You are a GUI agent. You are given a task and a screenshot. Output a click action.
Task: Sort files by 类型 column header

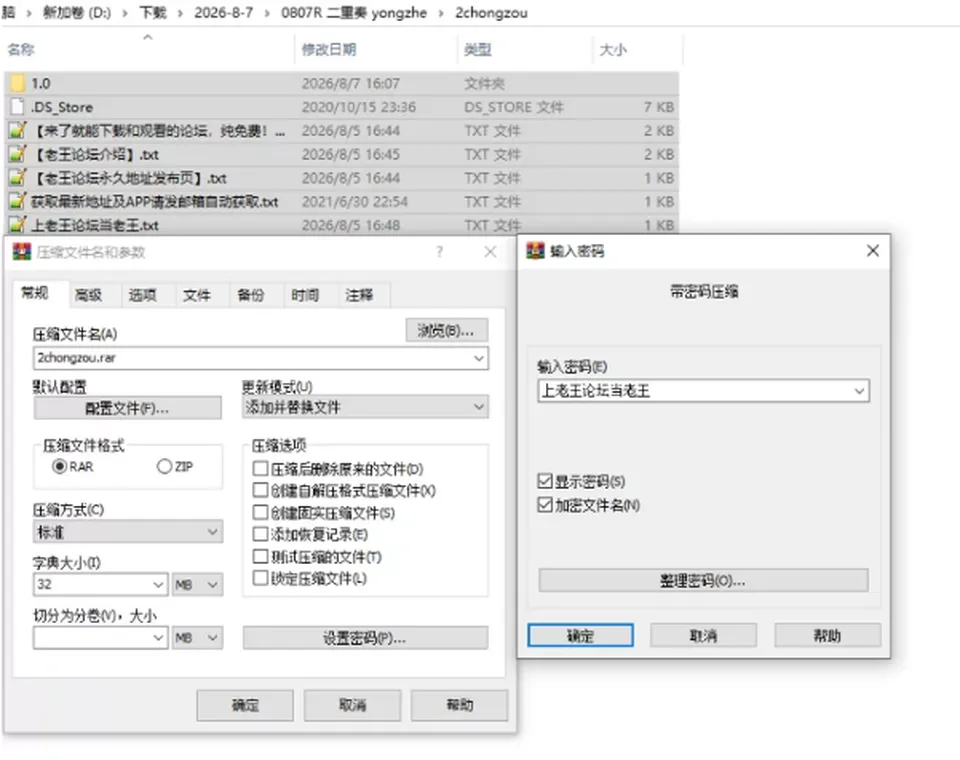click(478, 50)
